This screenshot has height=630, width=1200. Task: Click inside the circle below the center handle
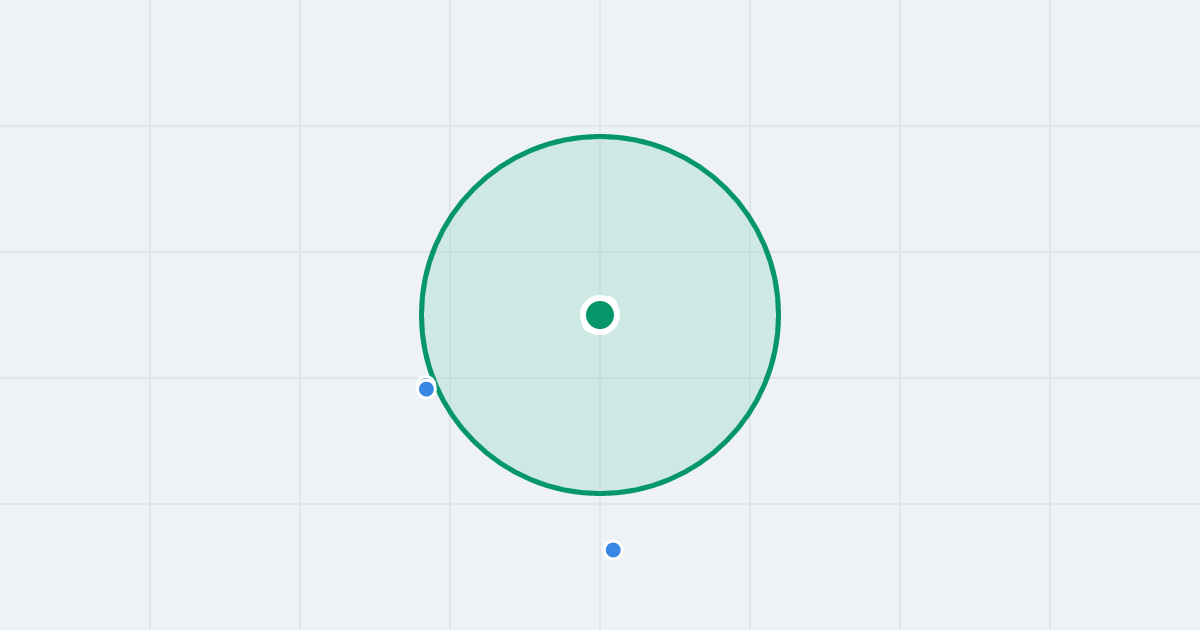(x=600, y=405)
